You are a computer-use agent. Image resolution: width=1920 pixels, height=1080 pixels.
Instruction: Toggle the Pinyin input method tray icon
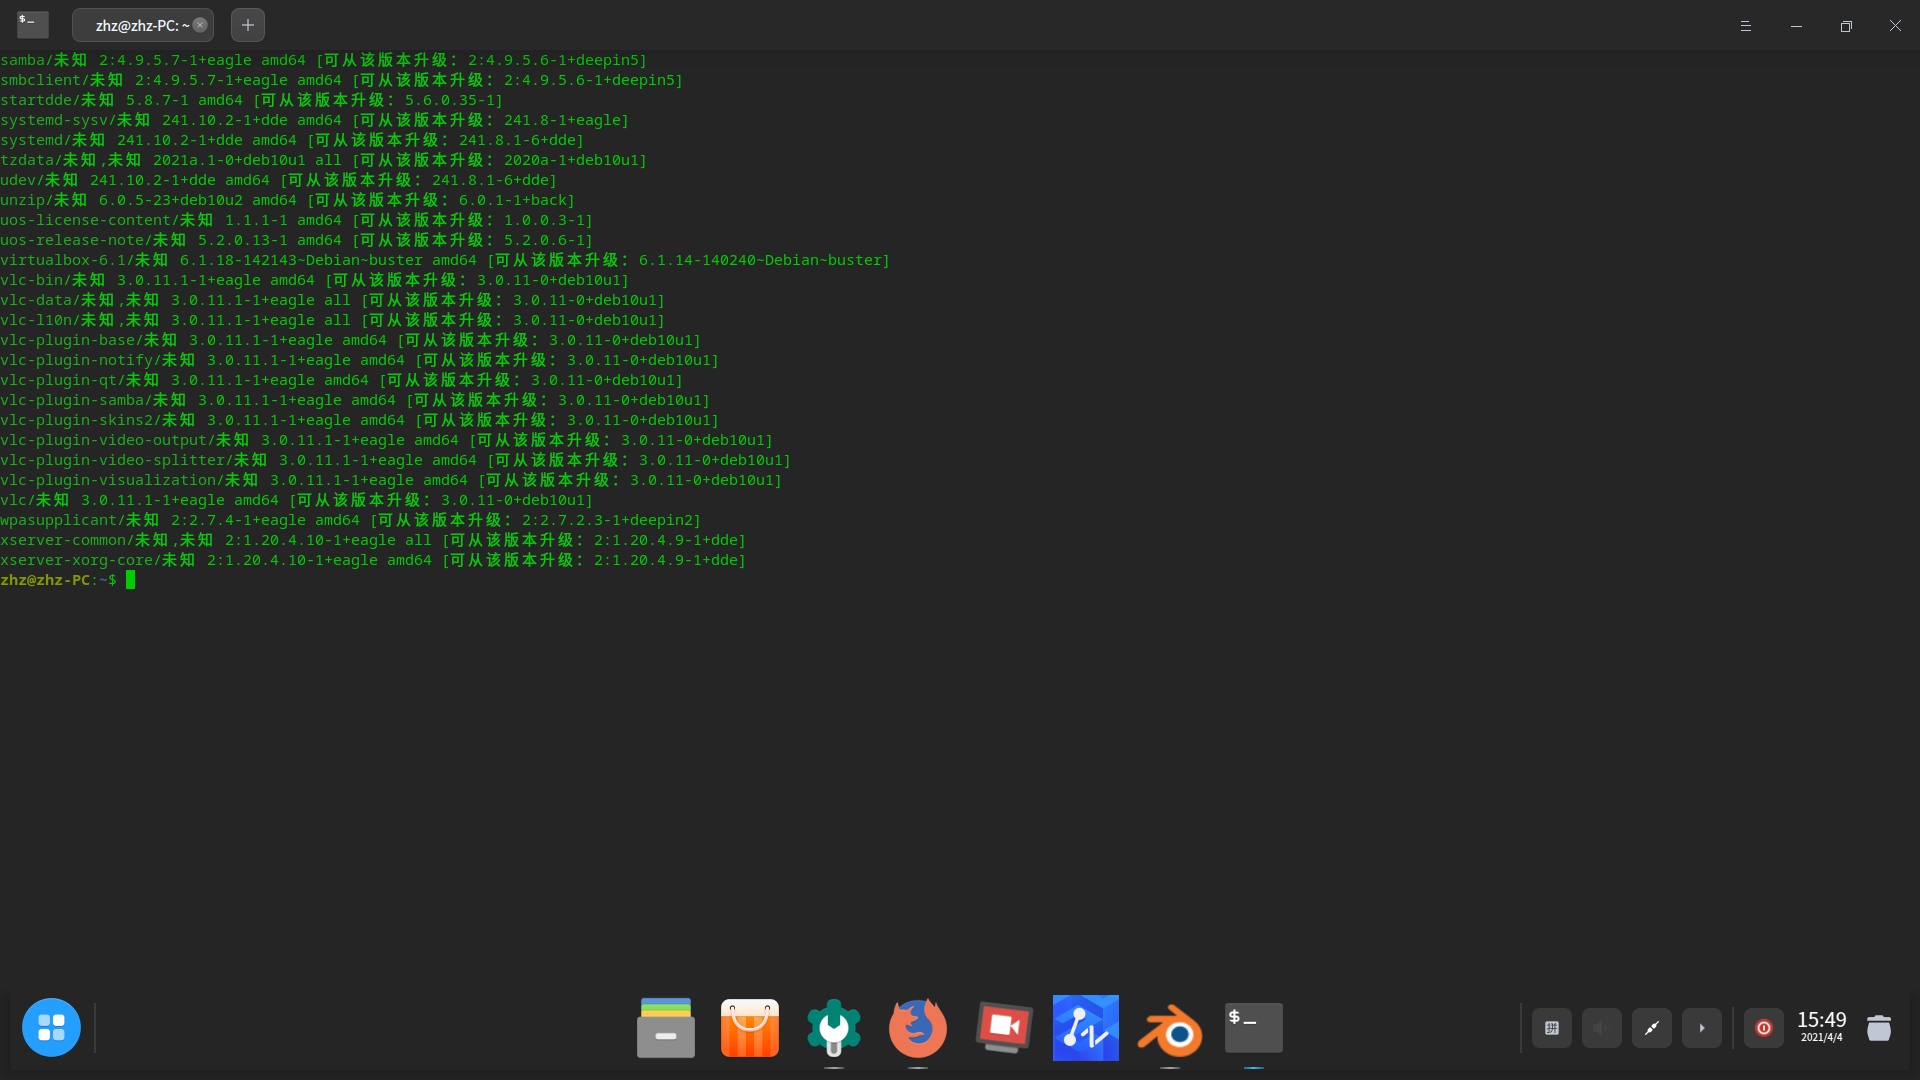[x=1551, y=1028]
